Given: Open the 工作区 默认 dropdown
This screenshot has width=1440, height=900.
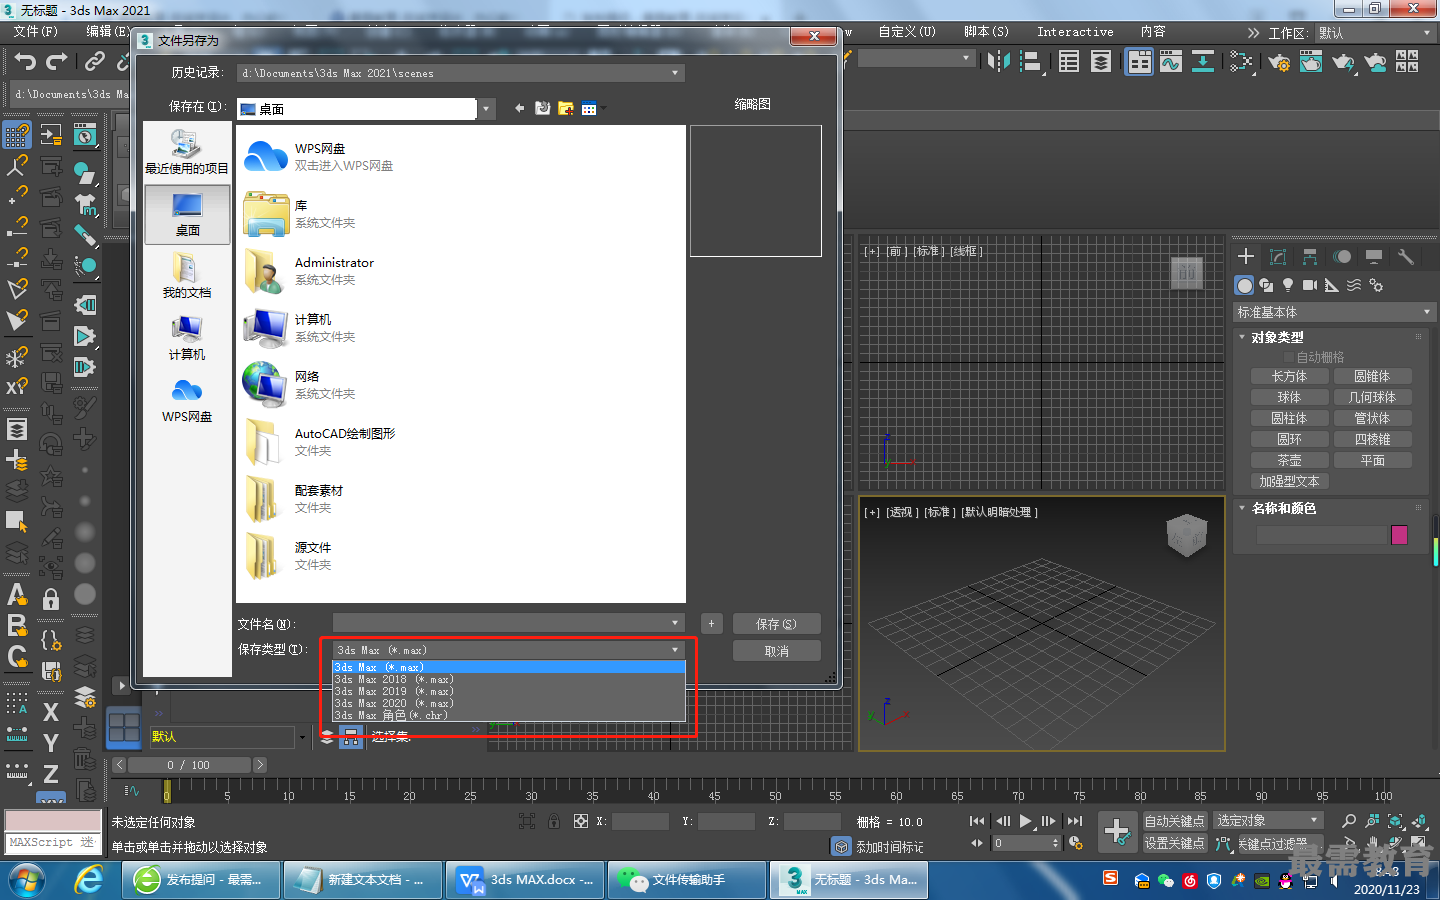Looking at the screenshot, I should click(1375, 33).
